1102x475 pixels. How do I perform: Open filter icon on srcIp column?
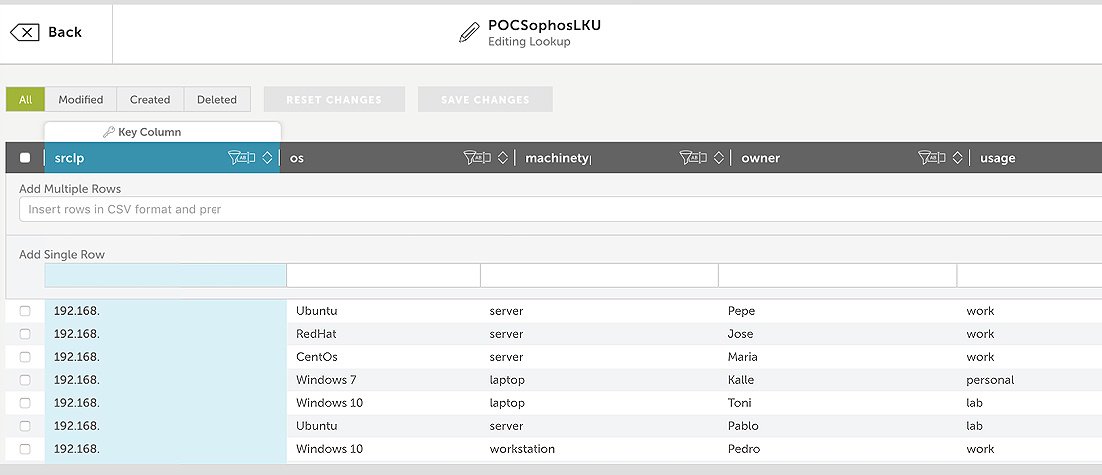[242, 158]
